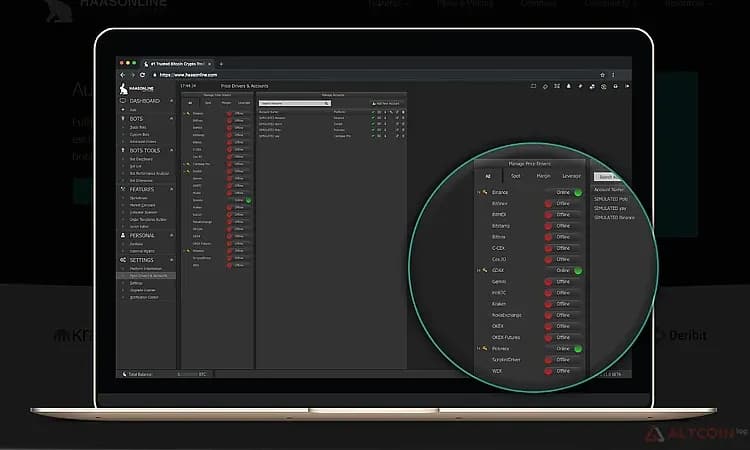This screenshot has height=450, width=750.
Task: Click the lock icon in the address bar
Action: (154, 75)
